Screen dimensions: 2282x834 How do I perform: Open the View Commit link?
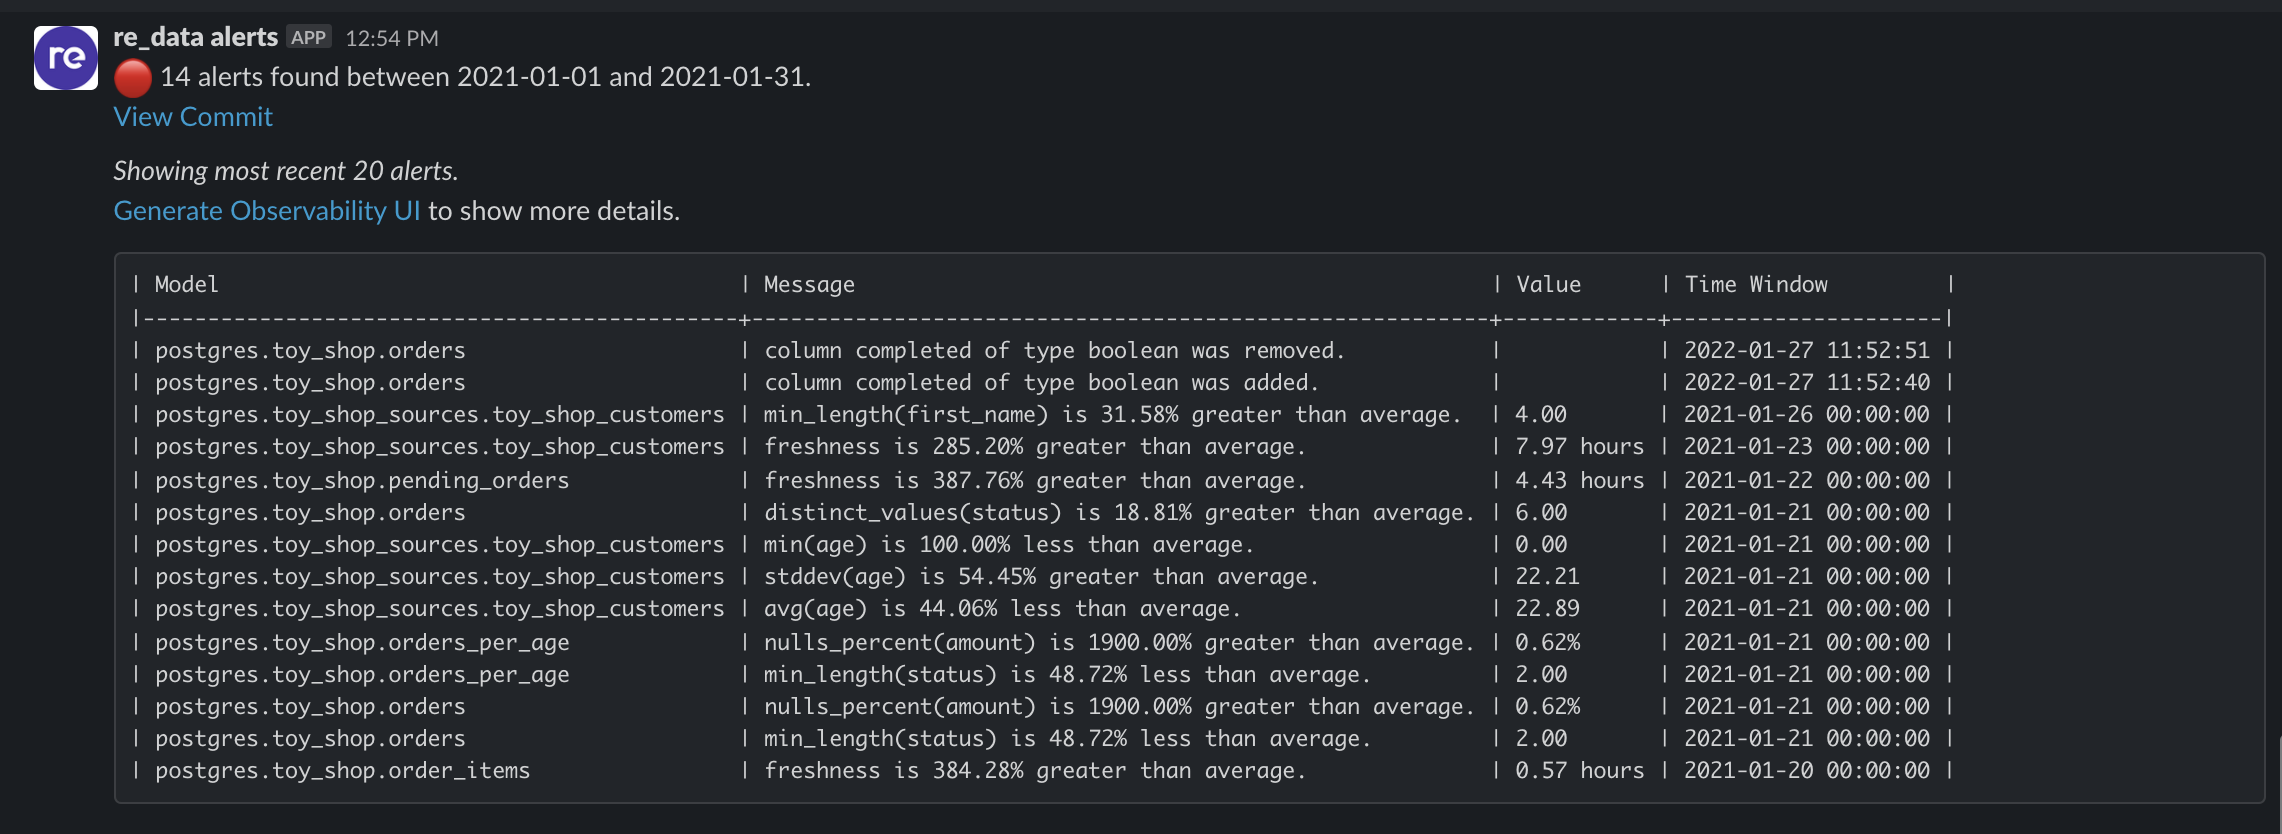193,117
